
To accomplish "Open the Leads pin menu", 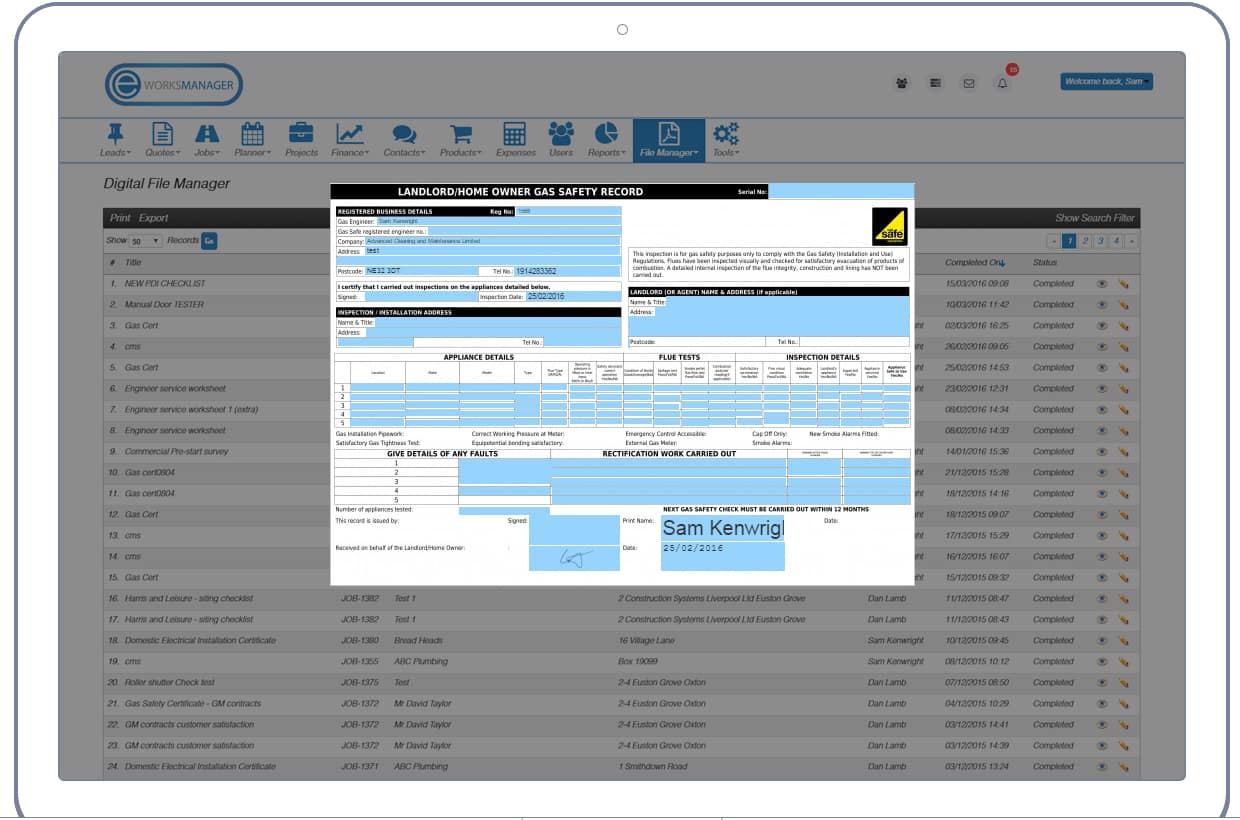I will click(115, 133).
